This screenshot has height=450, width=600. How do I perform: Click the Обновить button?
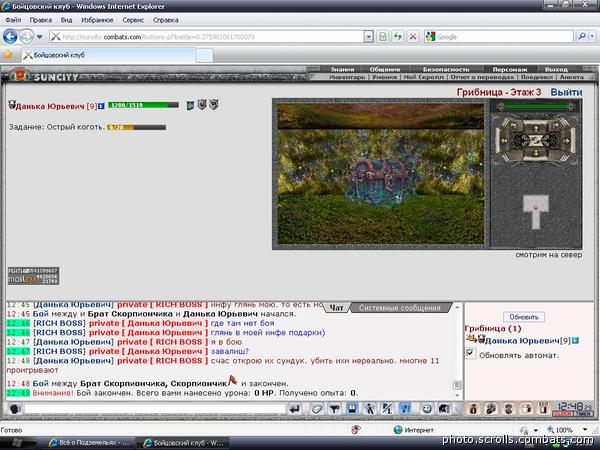coord(524,317)
